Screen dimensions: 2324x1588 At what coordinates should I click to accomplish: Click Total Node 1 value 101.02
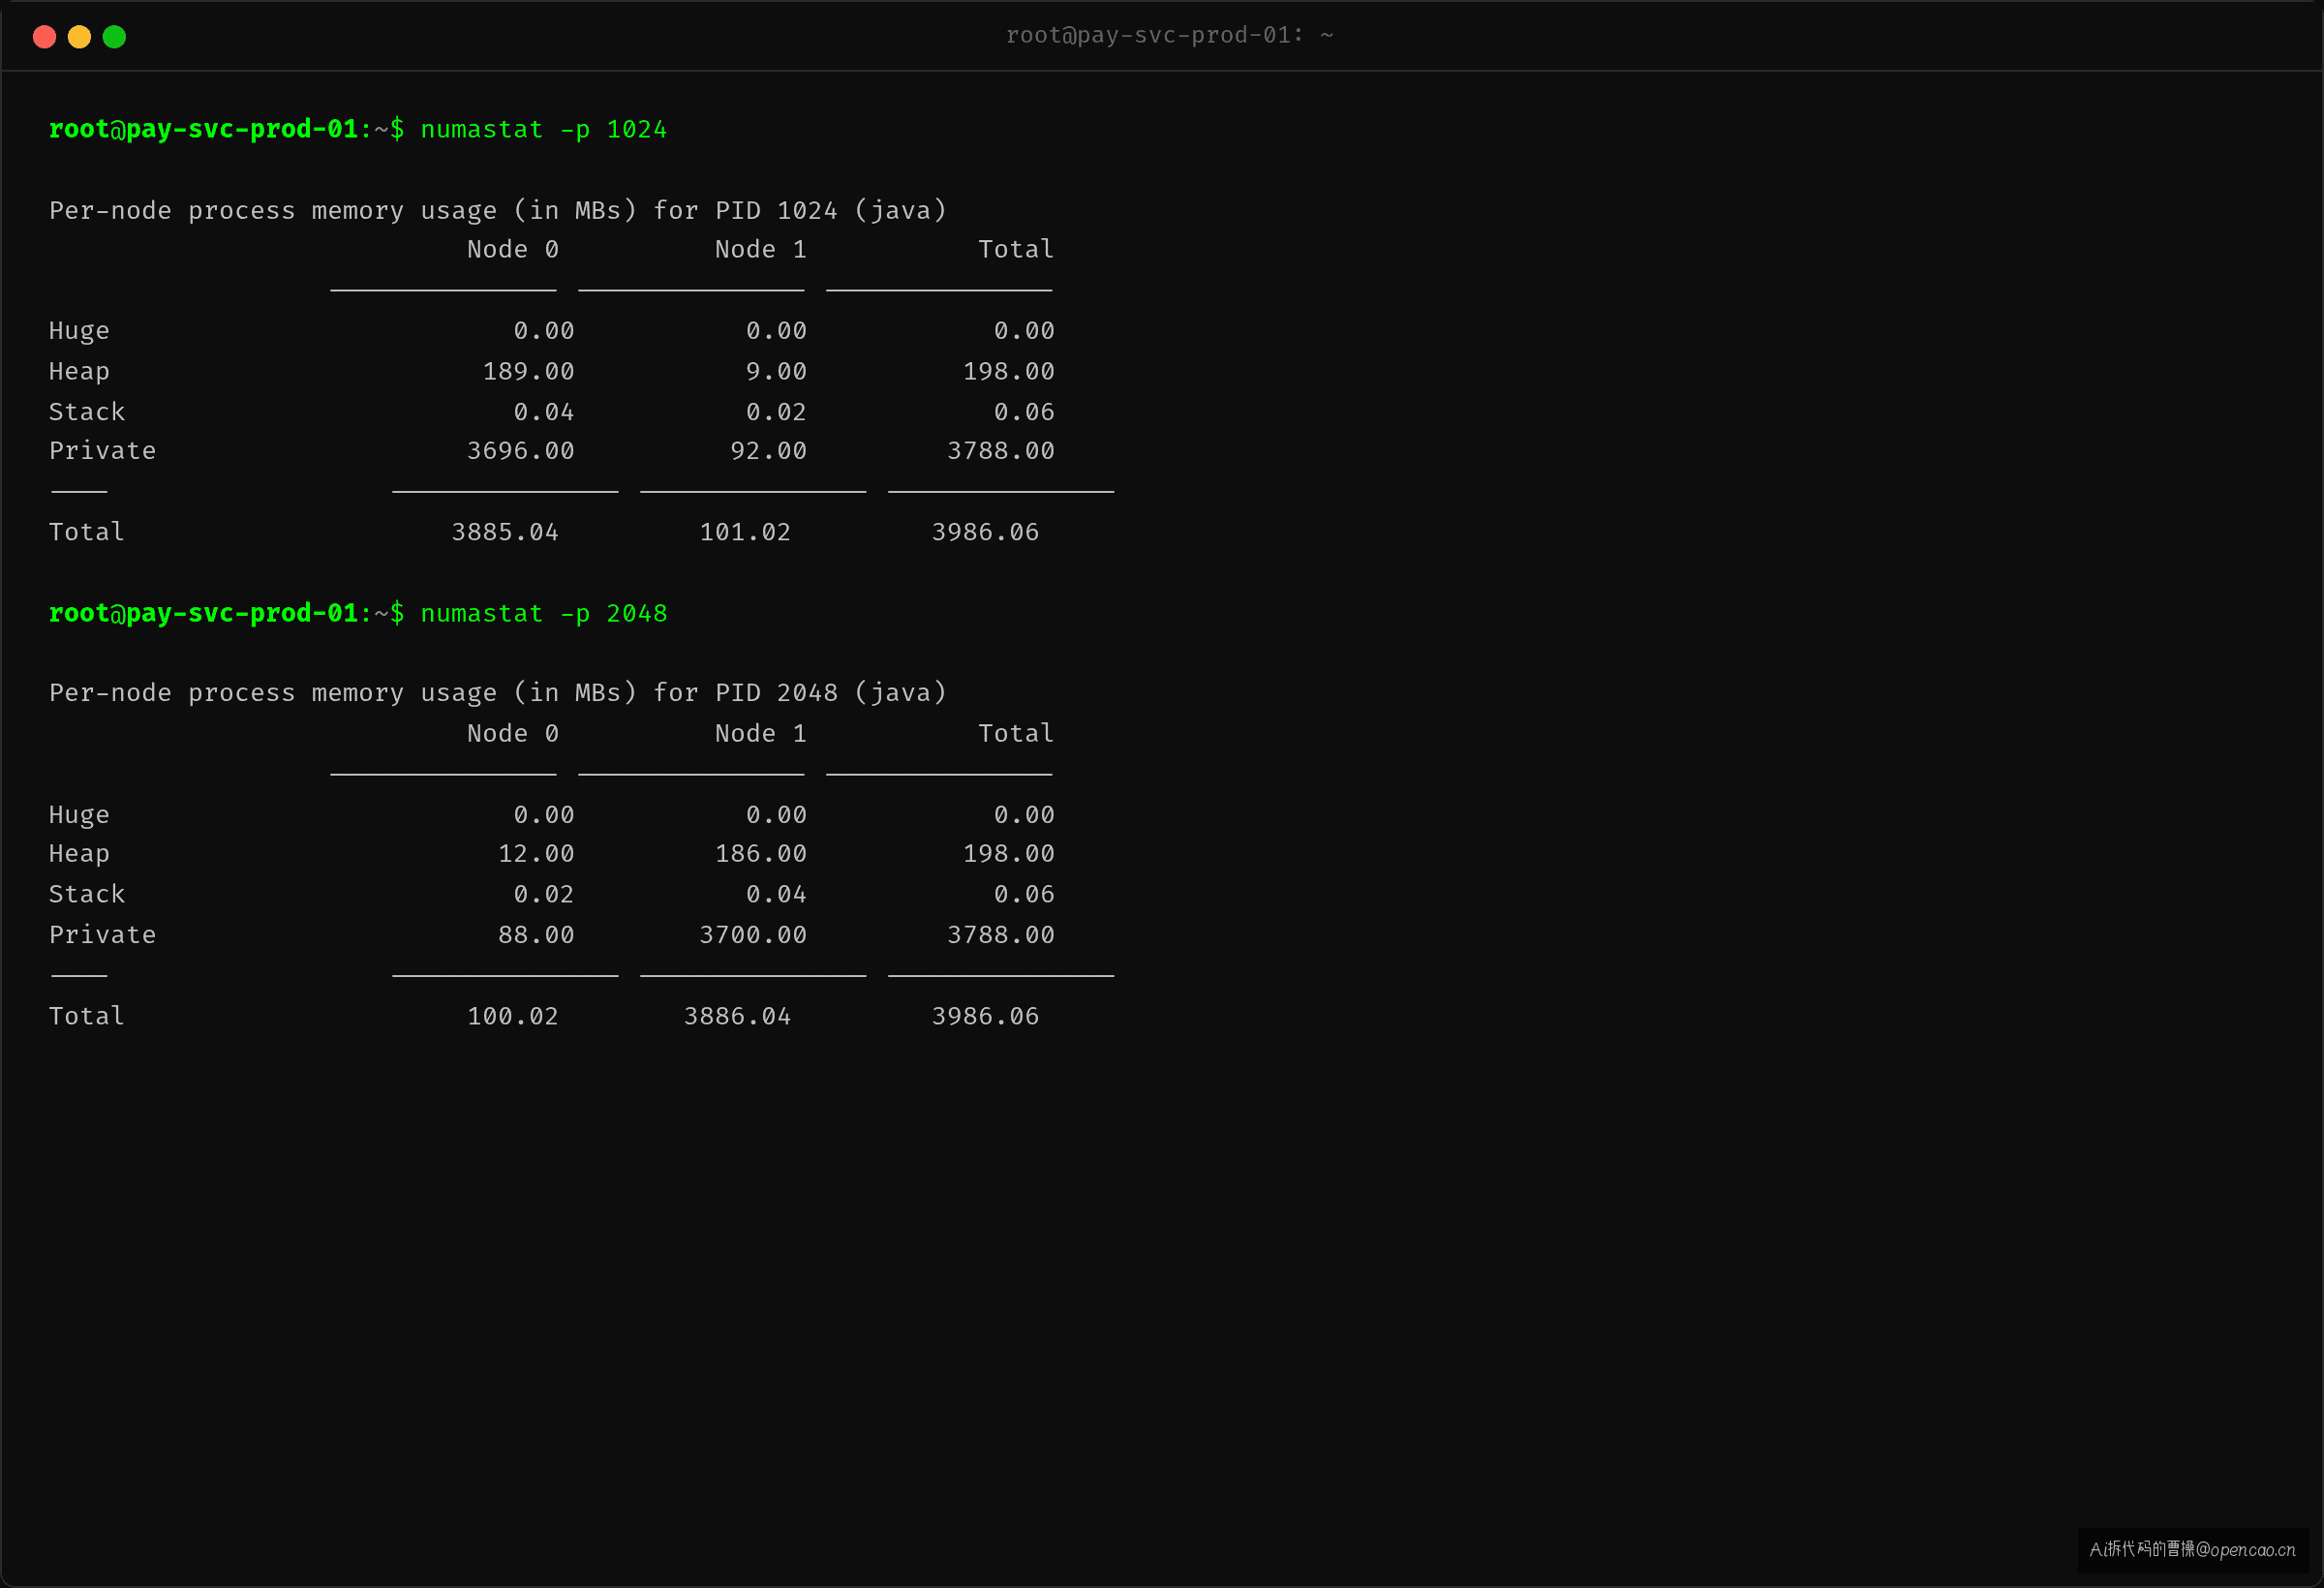tap(745, 532)
